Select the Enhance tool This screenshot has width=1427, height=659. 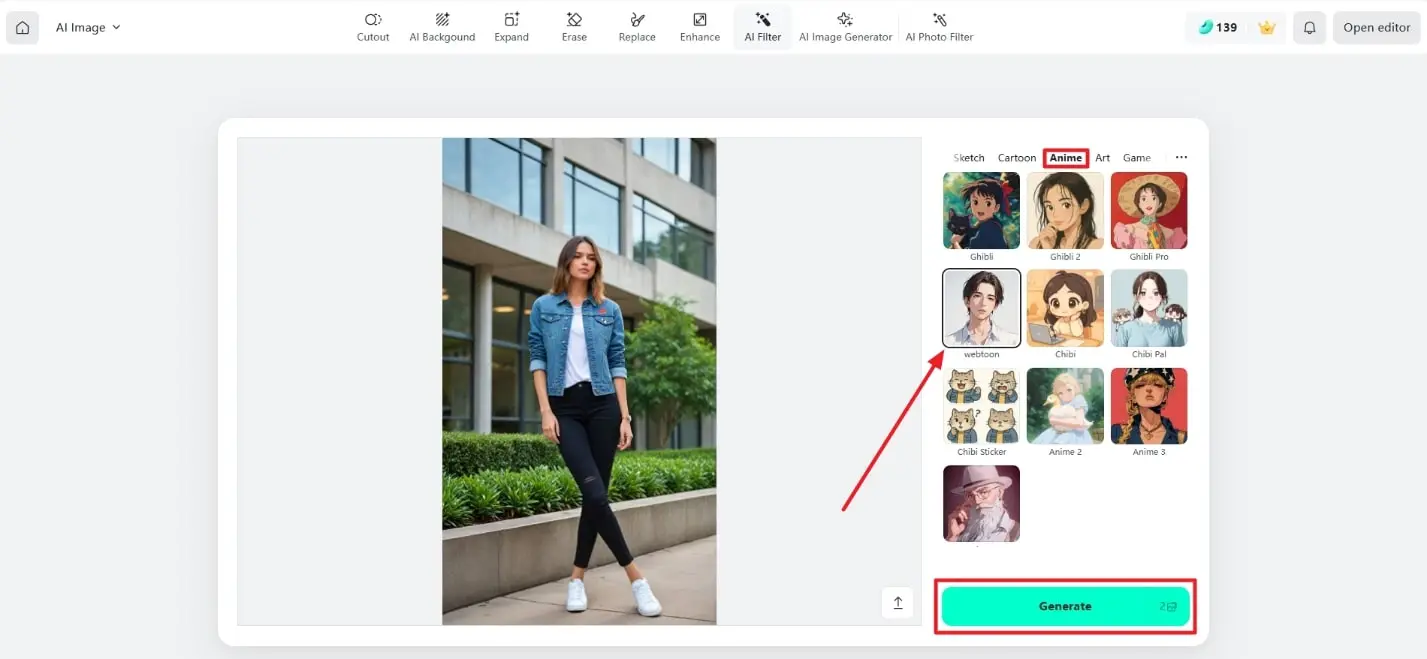(x=699, y=27)
